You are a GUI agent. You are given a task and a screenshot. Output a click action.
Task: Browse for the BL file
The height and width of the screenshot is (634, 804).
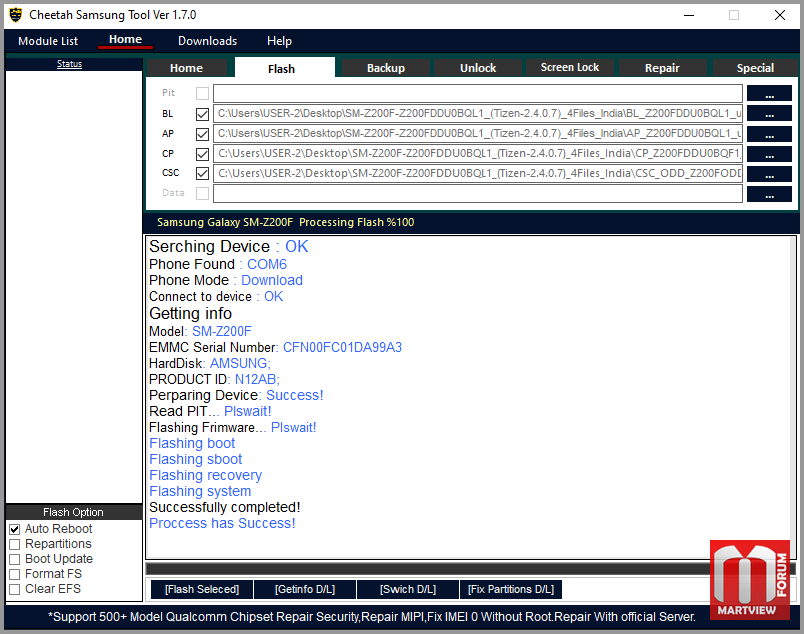pyautogui.click(x=768, y=114)
